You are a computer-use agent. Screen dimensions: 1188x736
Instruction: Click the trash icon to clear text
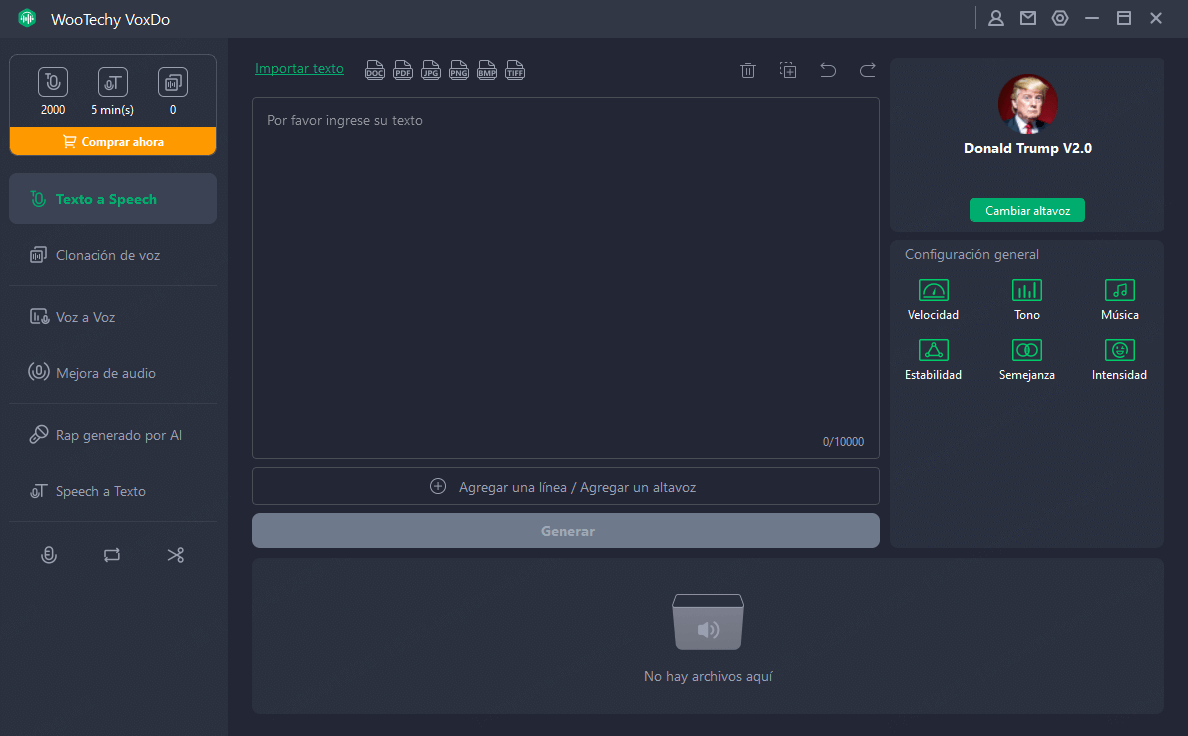pyautogui.click(x=748, y=70)
